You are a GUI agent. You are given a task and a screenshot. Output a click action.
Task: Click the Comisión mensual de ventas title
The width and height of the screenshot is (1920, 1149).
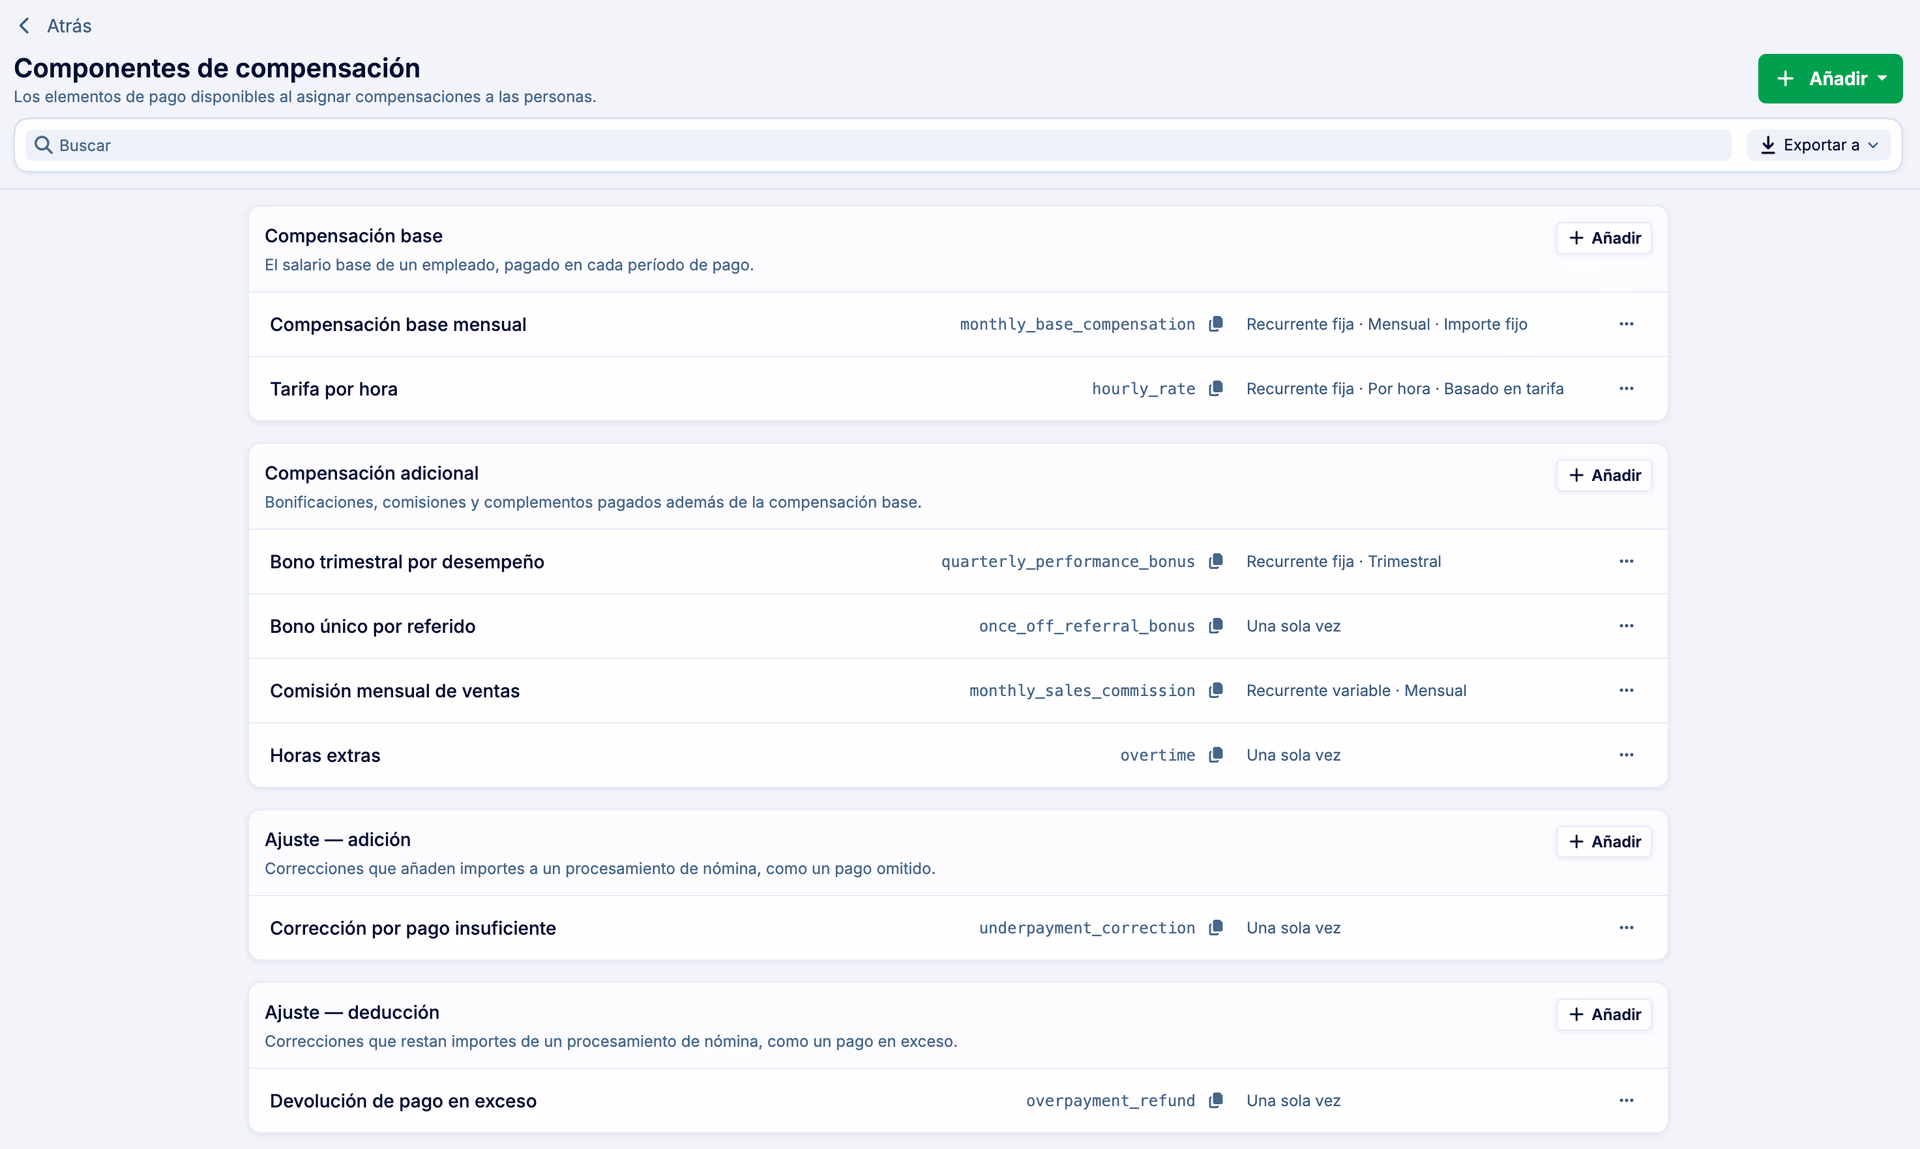(x=395, y=691)
